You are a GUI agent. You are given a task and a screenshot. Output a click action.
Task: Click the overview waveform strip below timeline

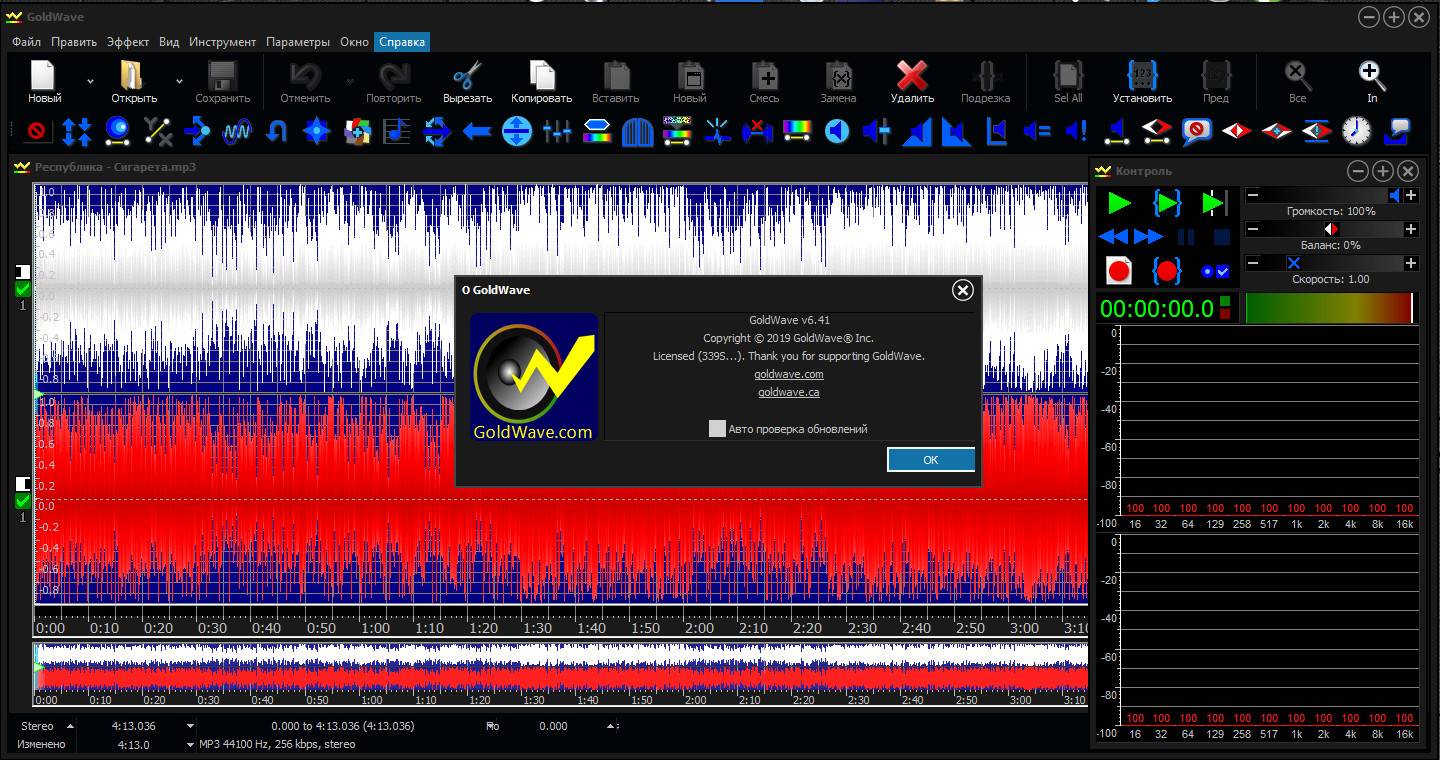pyautogui.click(x=561, y=669)
